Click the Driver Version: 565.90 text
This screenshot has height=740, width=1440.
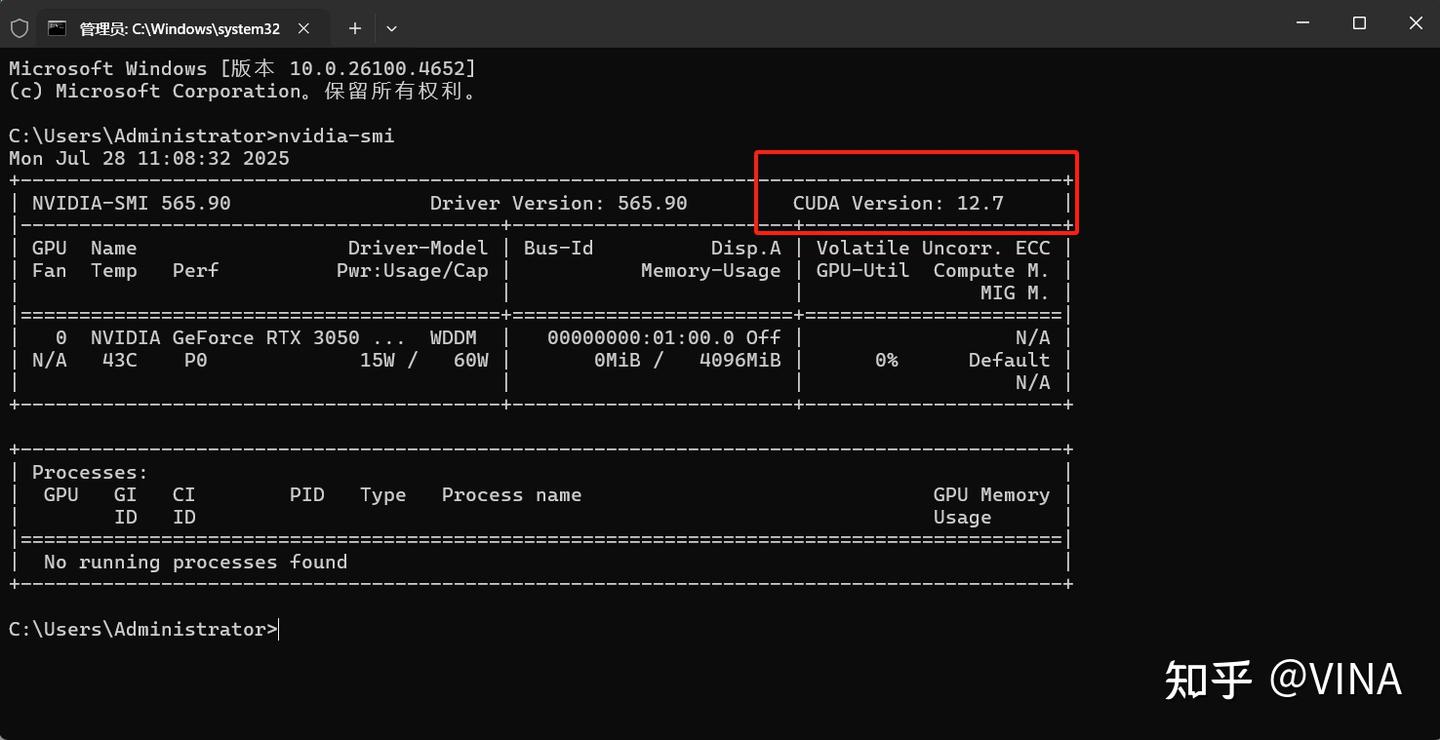(558, 203)
